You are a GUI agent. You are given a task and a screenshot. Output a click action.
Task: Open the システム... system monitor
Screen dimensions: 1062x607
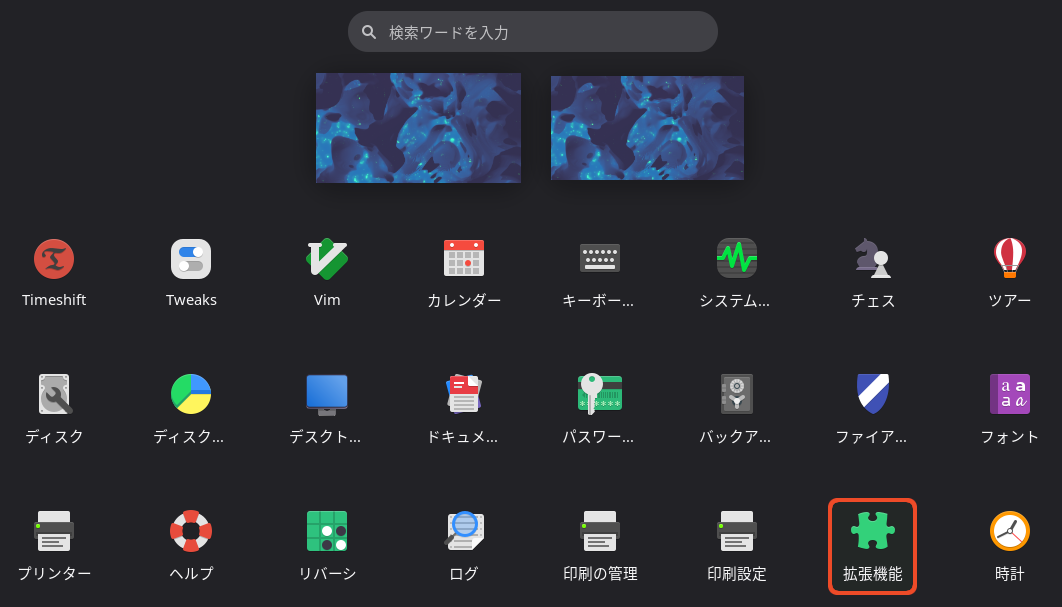pyautogui.click(x=737, y=259)
